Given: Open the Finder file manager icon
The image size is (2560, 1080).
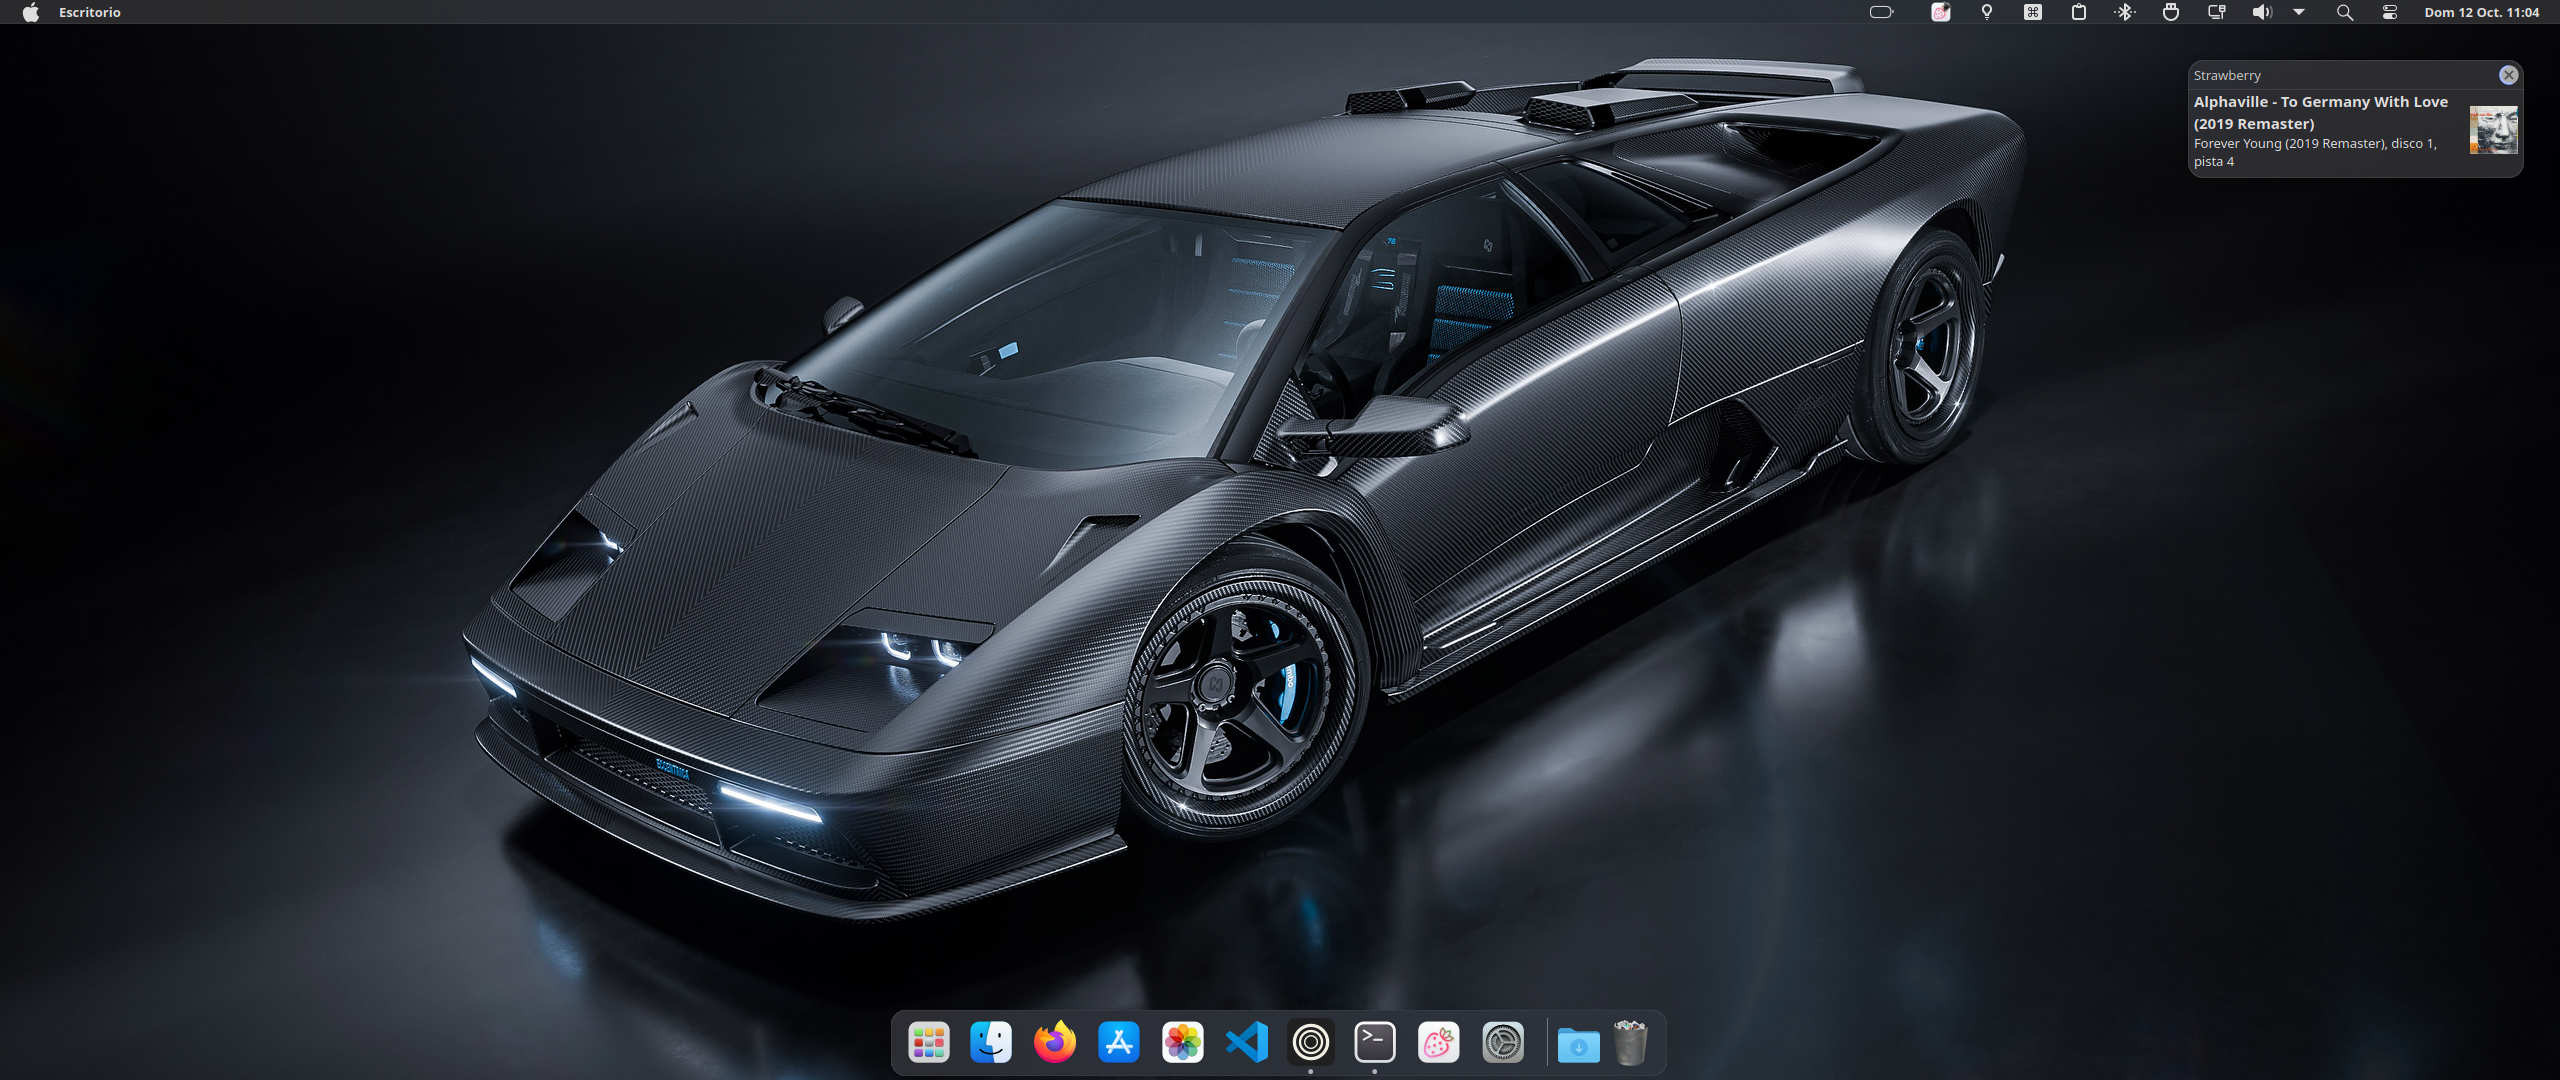Looking at the screenshot, I should click(x=991, y=1043).
